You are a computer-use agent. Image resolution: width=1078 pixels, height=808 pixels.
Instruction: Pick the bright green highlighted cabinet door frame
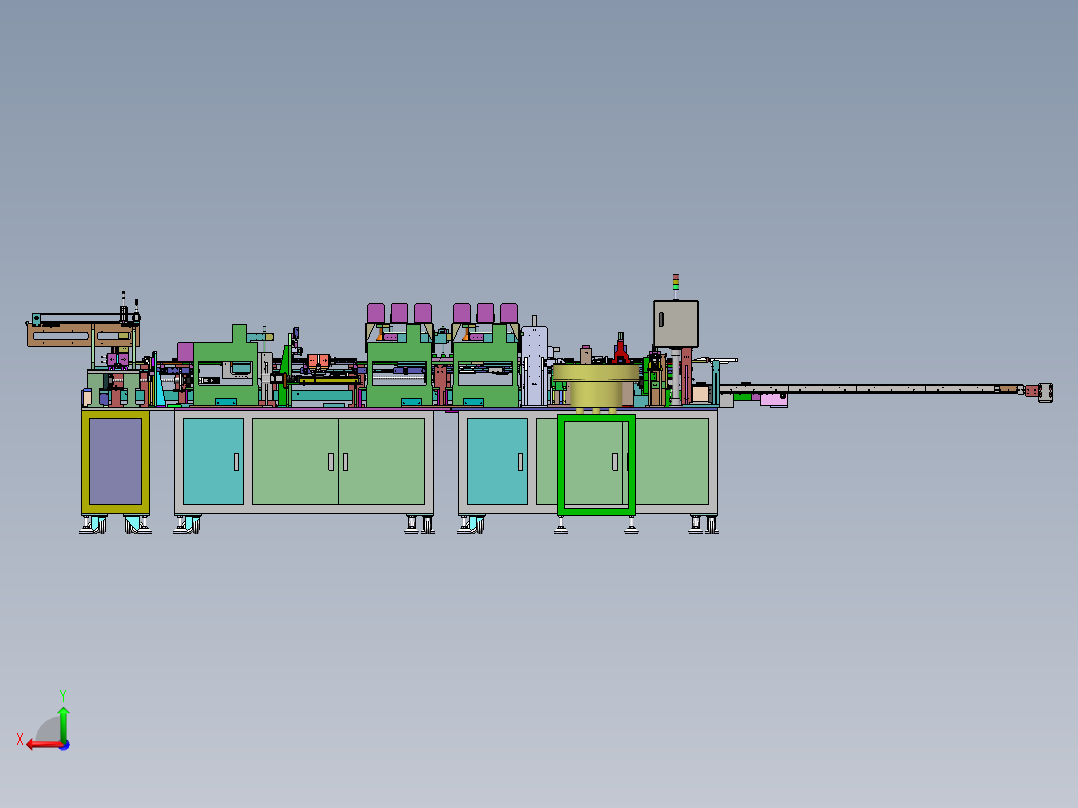[x=596, y=464]
